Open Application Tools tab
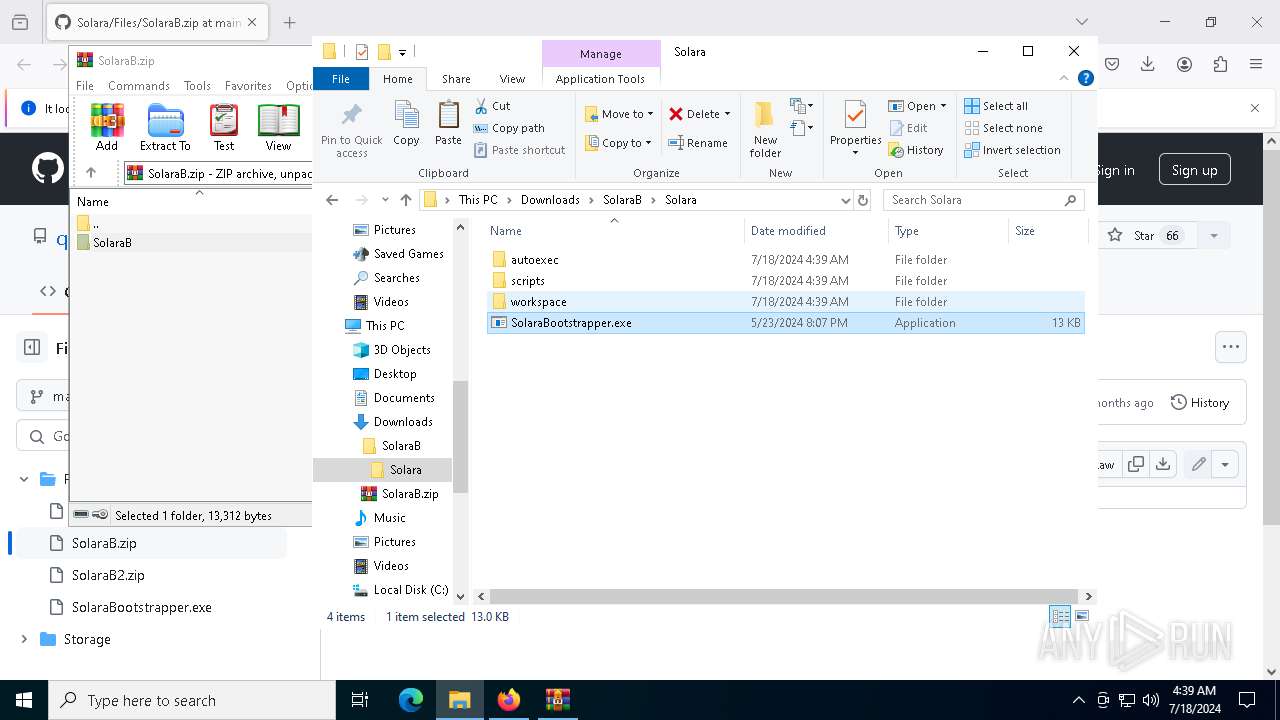This screenshot has height=720, width=1280. point(600,79)
